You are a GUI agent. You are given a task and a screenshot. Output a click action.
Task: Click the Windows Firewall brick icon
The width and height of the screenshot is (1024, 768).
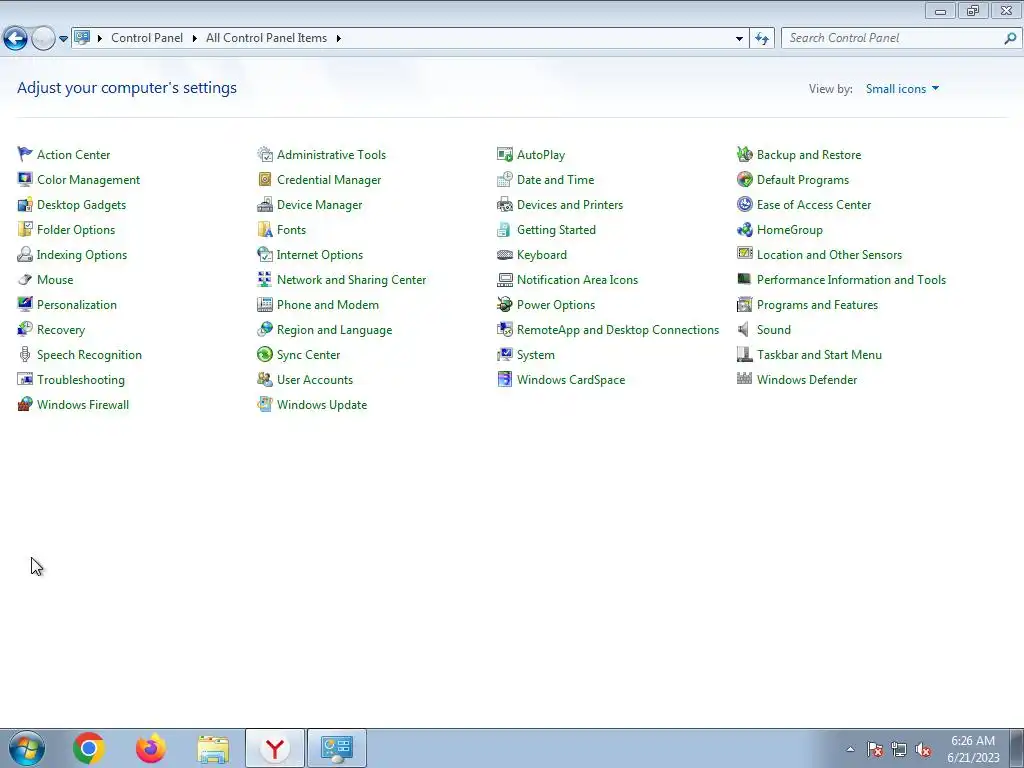click(25, 404)
